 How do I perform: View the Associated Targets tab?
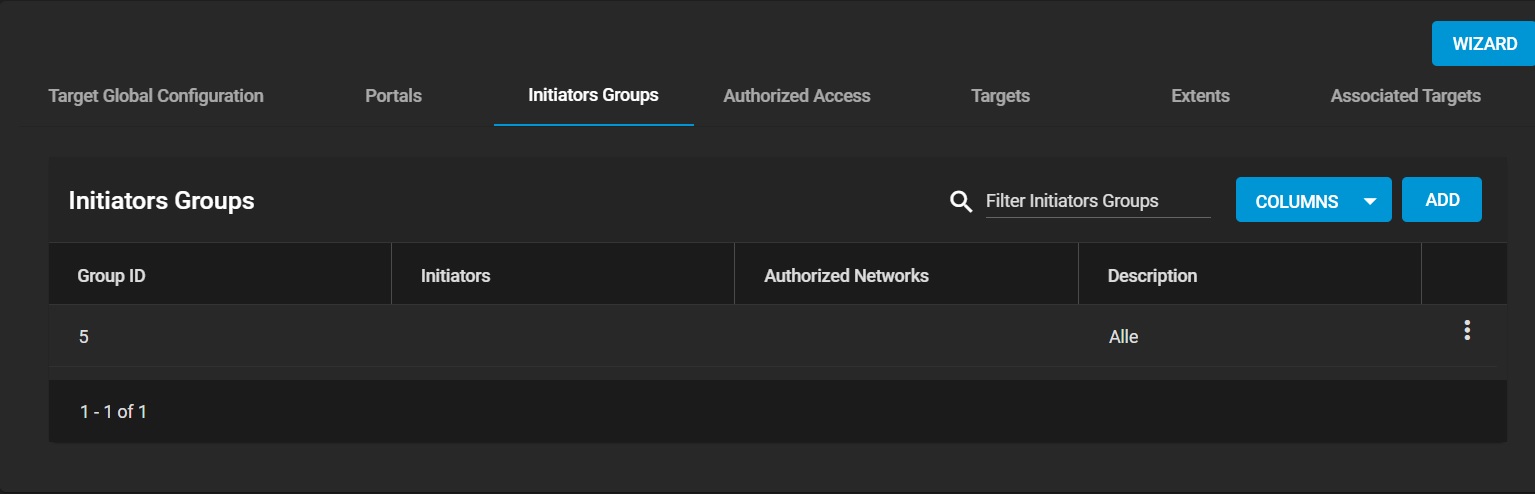[x=1405, y=96]
